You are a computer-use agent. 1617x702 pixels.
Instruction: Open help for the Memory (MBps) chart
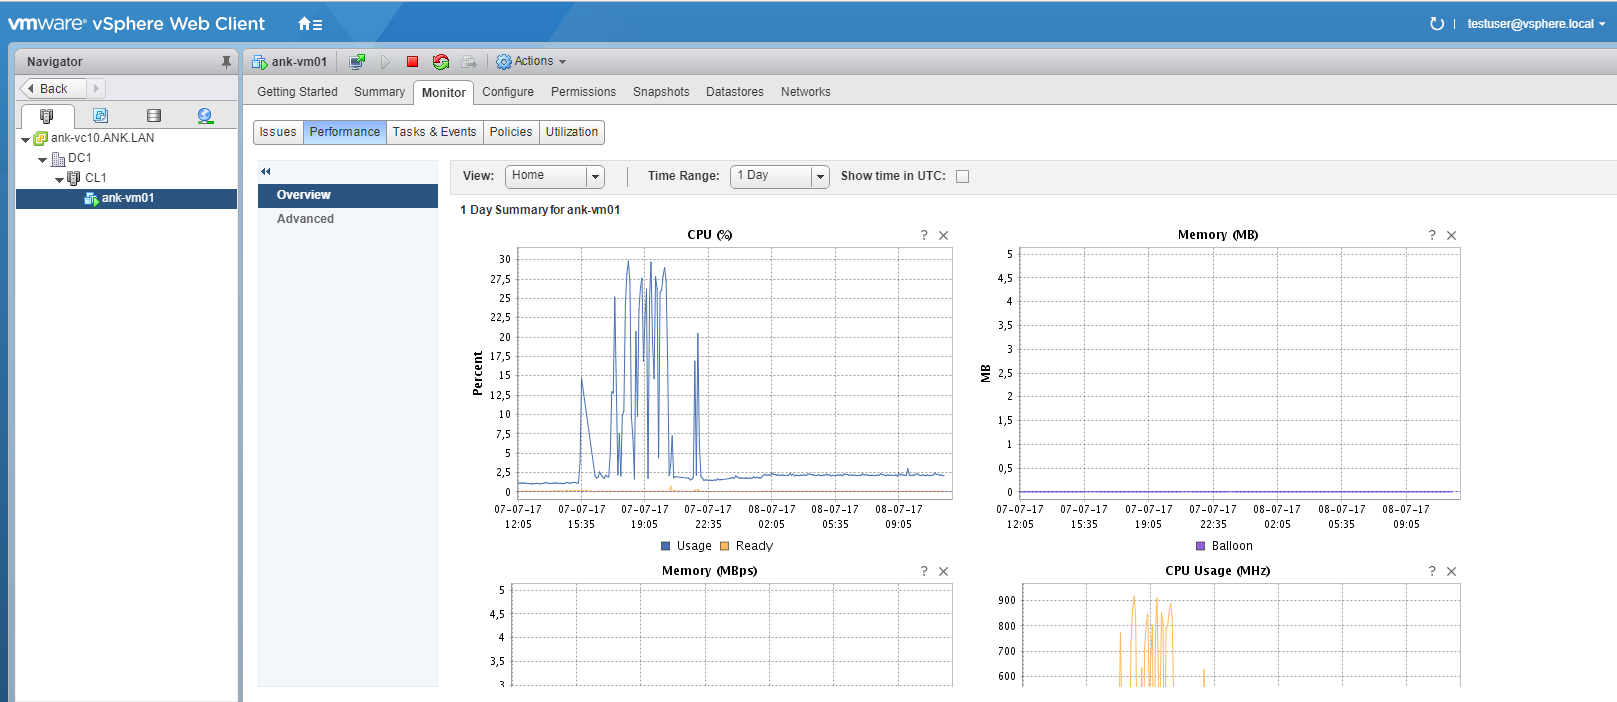924,571
